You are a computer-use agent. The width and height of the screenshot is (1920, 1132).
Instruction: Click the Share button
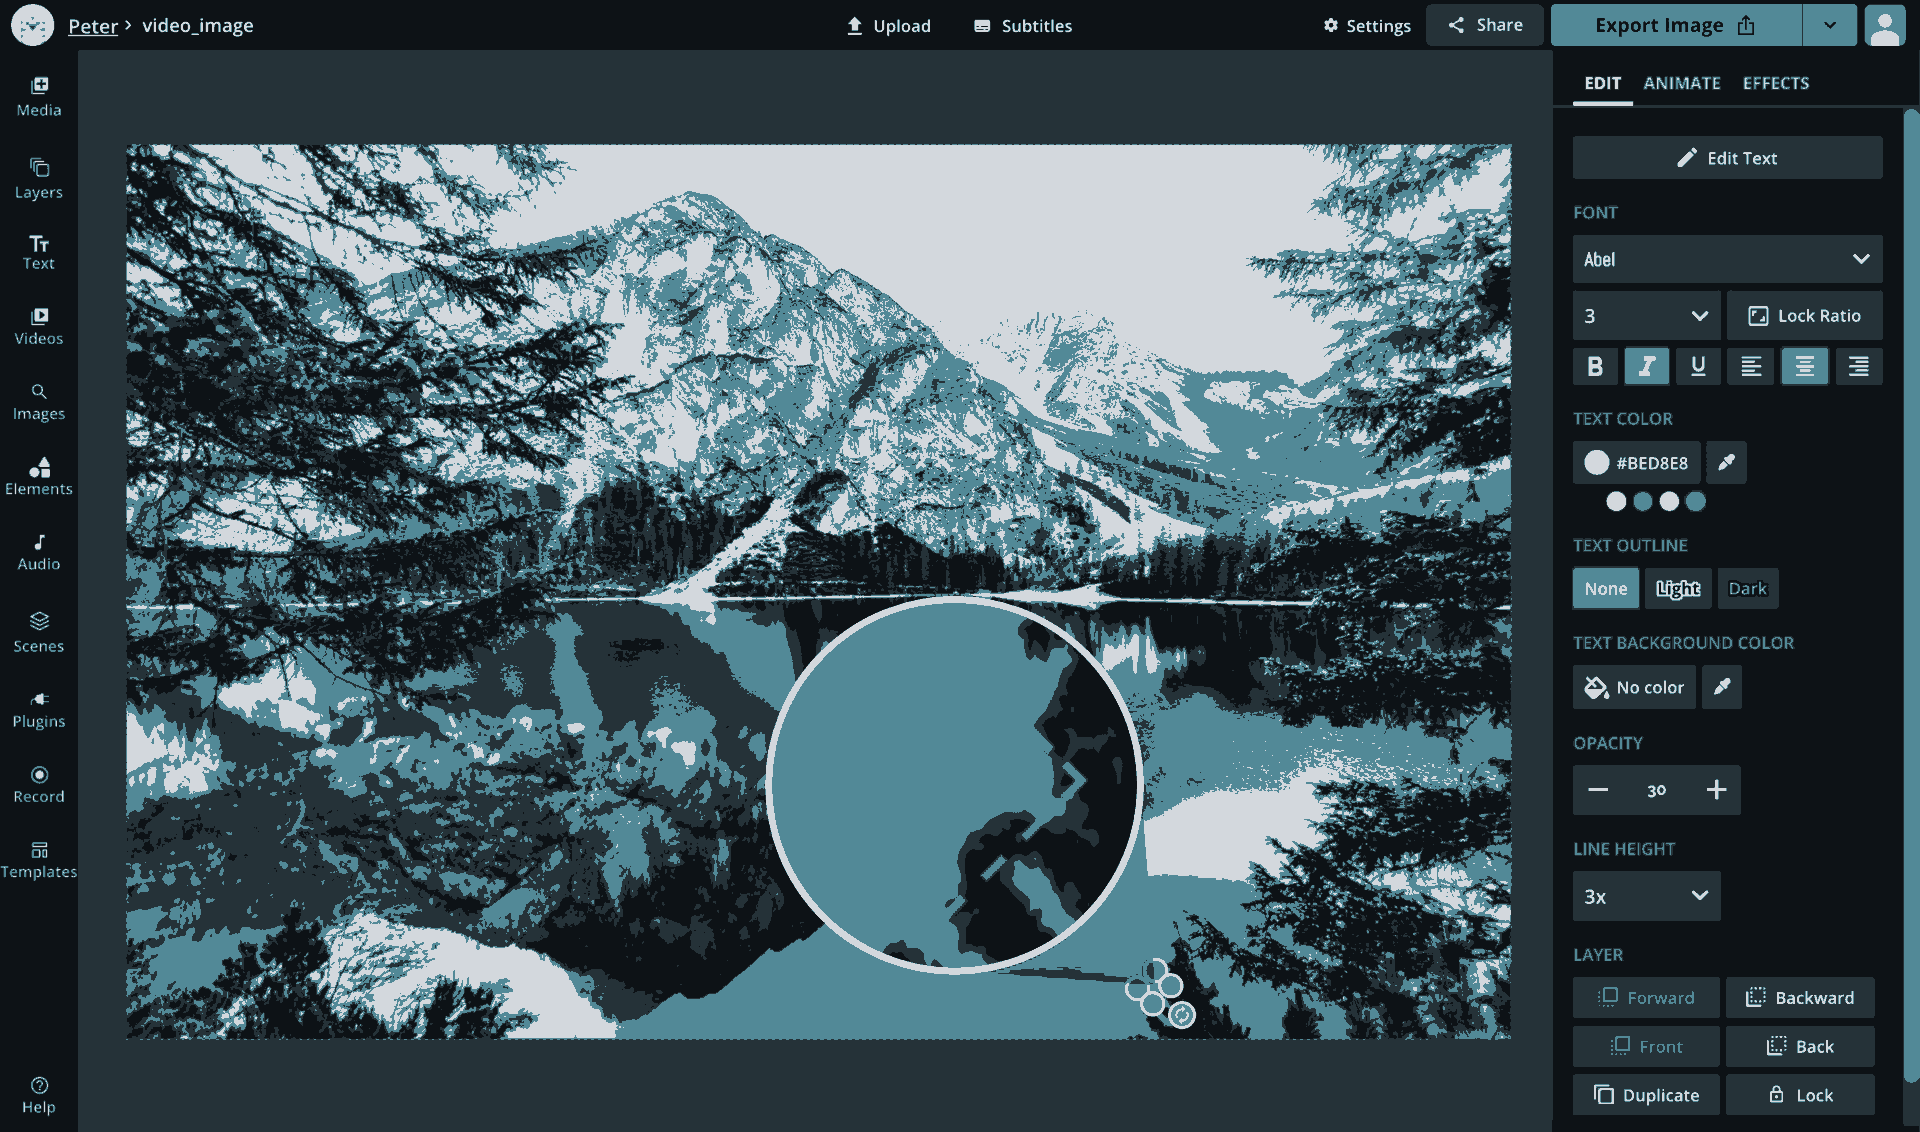(1484, 25)
